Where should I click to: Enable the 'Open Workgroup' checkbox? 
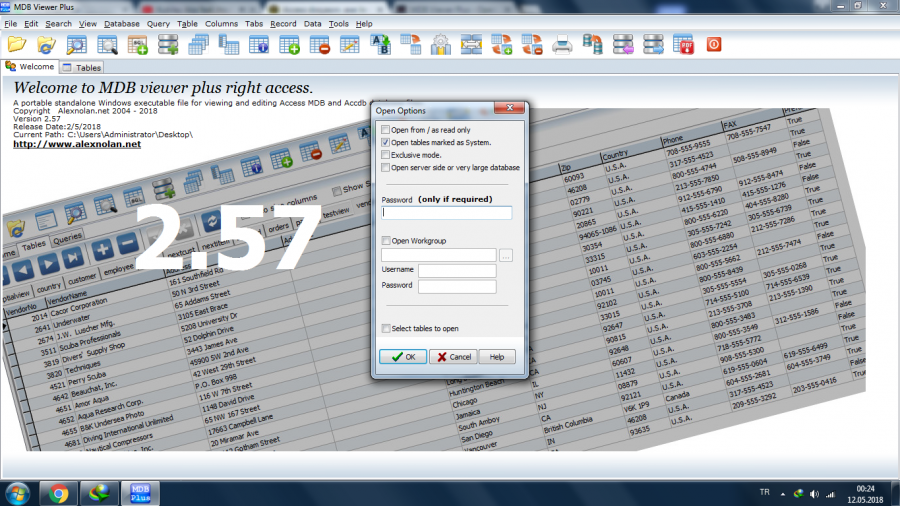(386, 241)
